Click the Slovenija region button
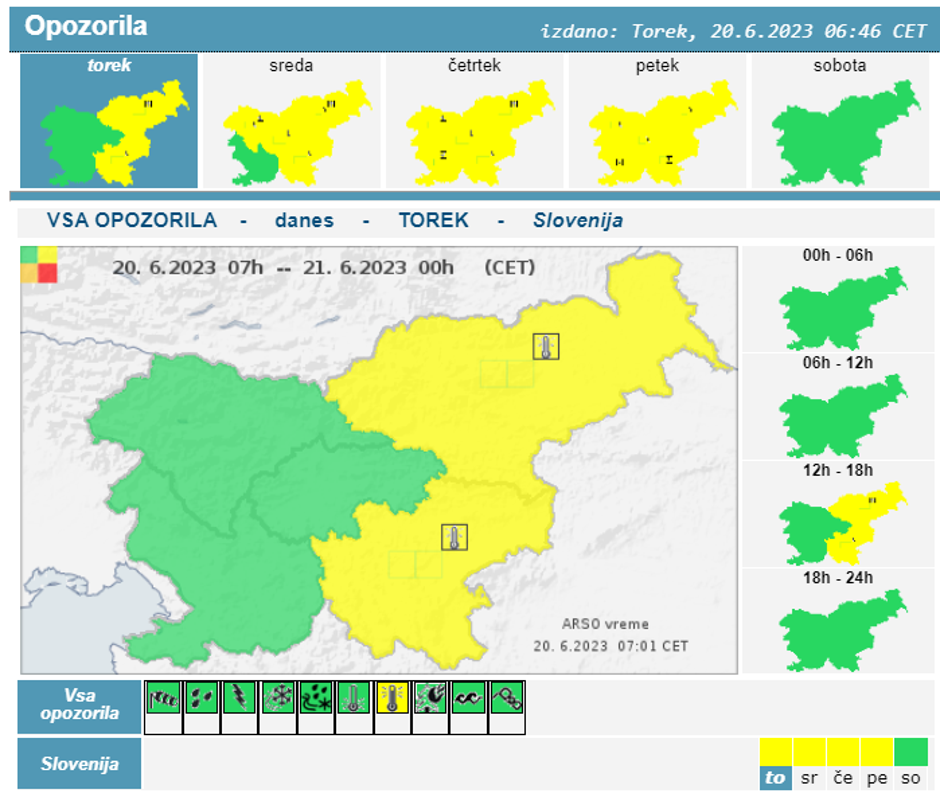The image size is (940, 797). tap(79, 764)
